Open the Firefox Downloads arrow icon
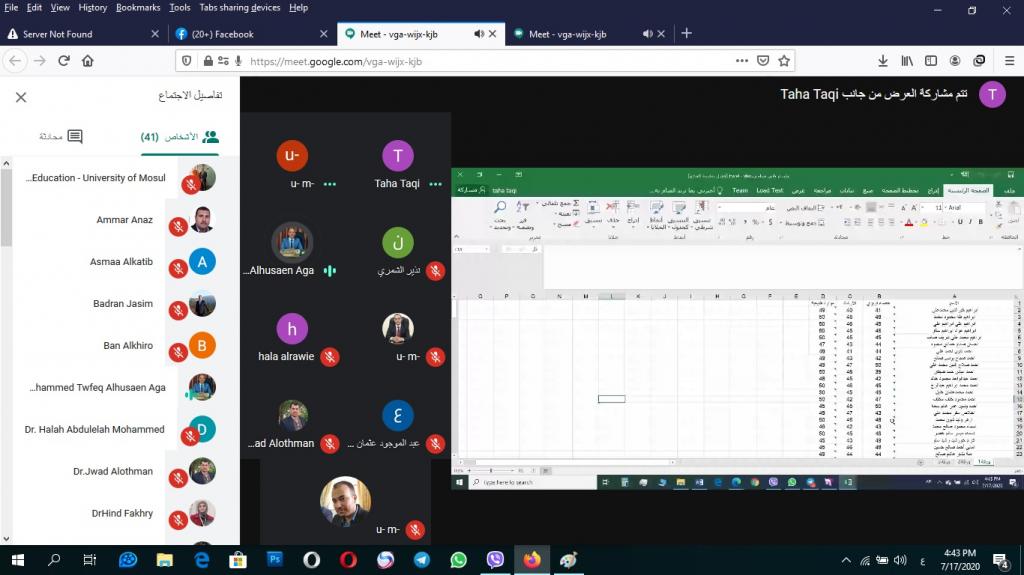Screen dimensions: 1024x575 pos(883,61)
